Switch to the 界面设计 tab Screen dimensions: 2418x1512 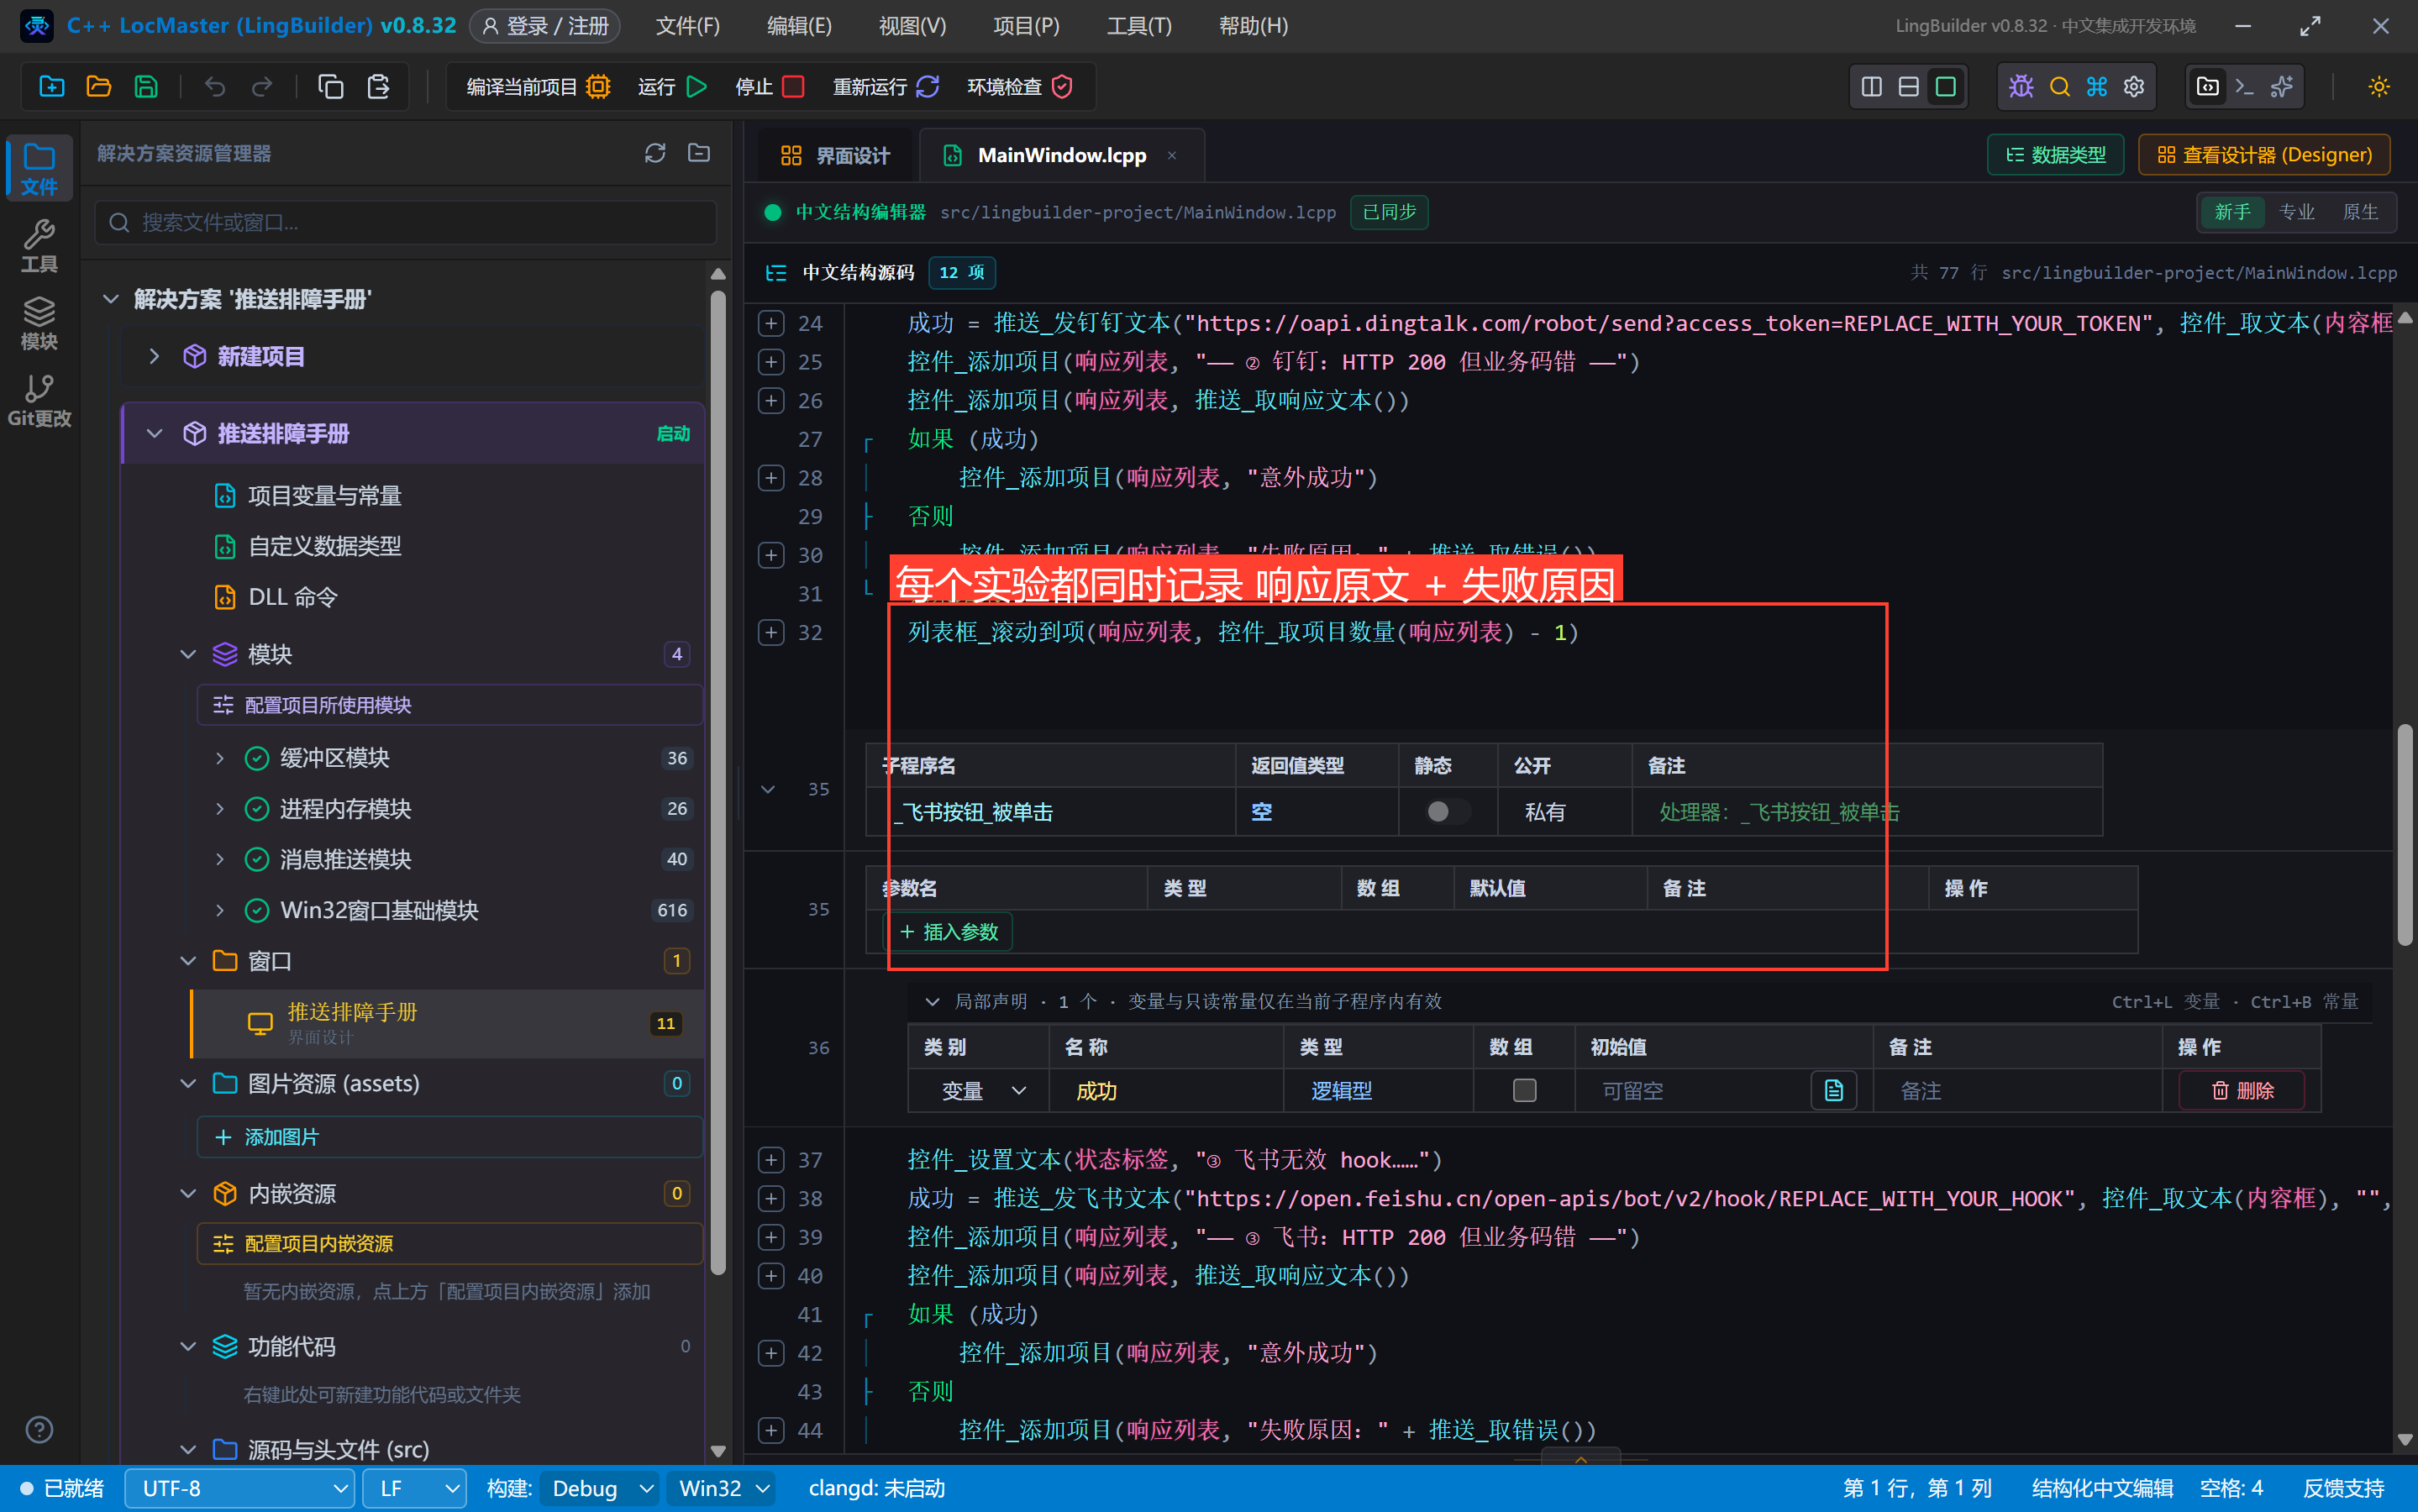[834, 155]
